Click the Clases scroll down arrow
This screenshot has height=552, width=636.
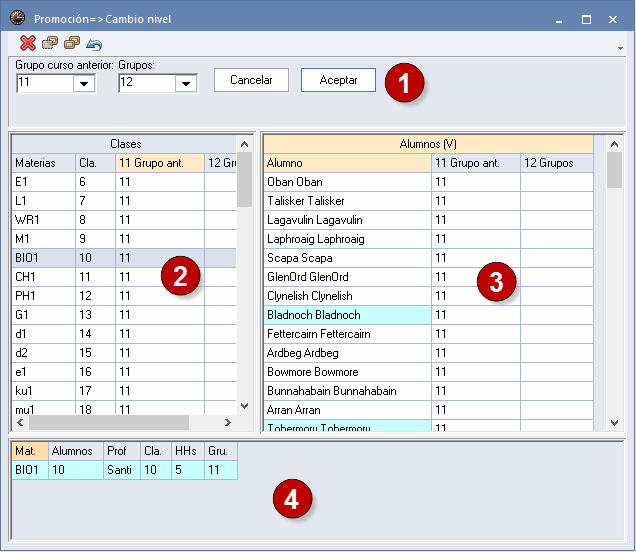245,406
